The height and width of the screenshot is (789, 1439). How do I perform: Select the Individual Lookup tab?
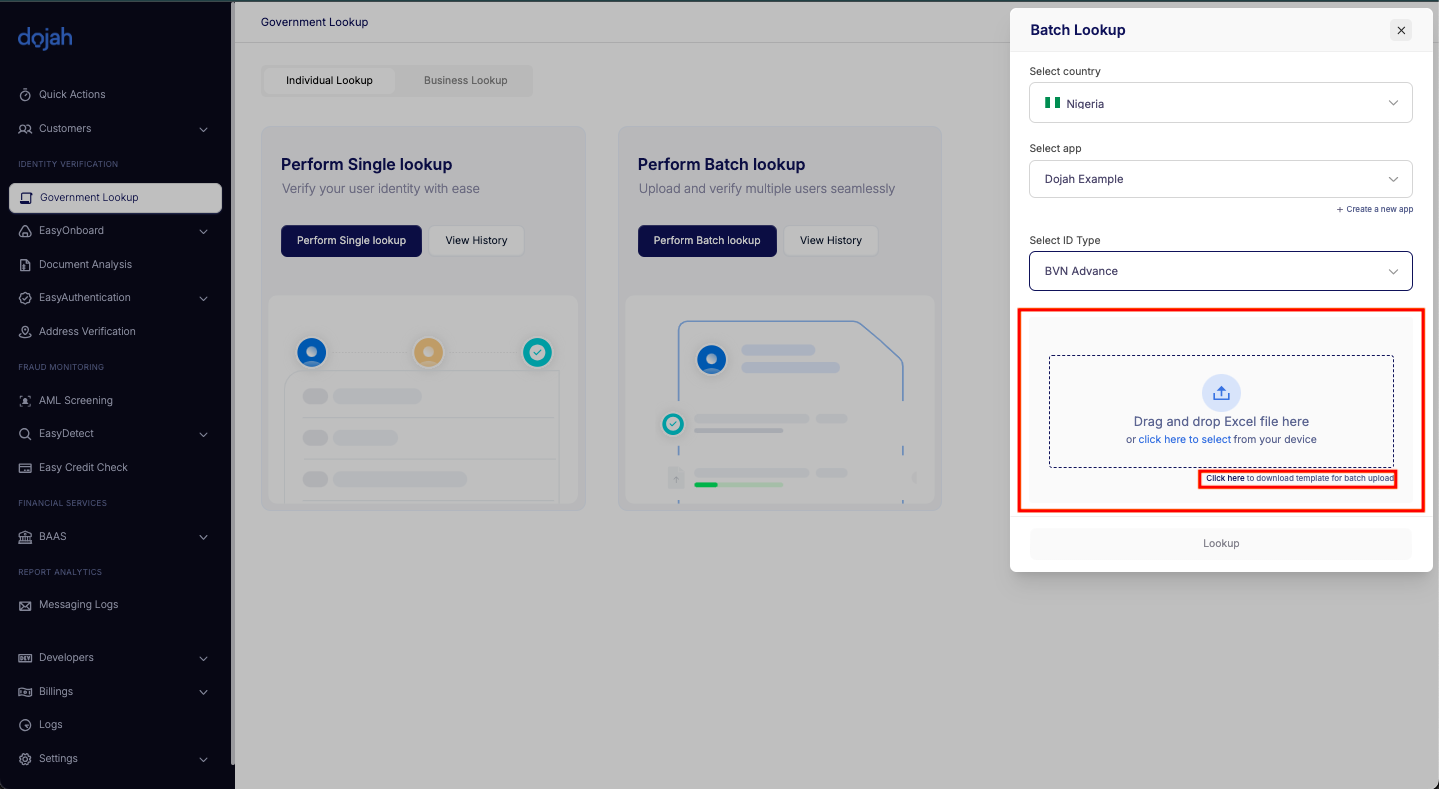point(329,80)
